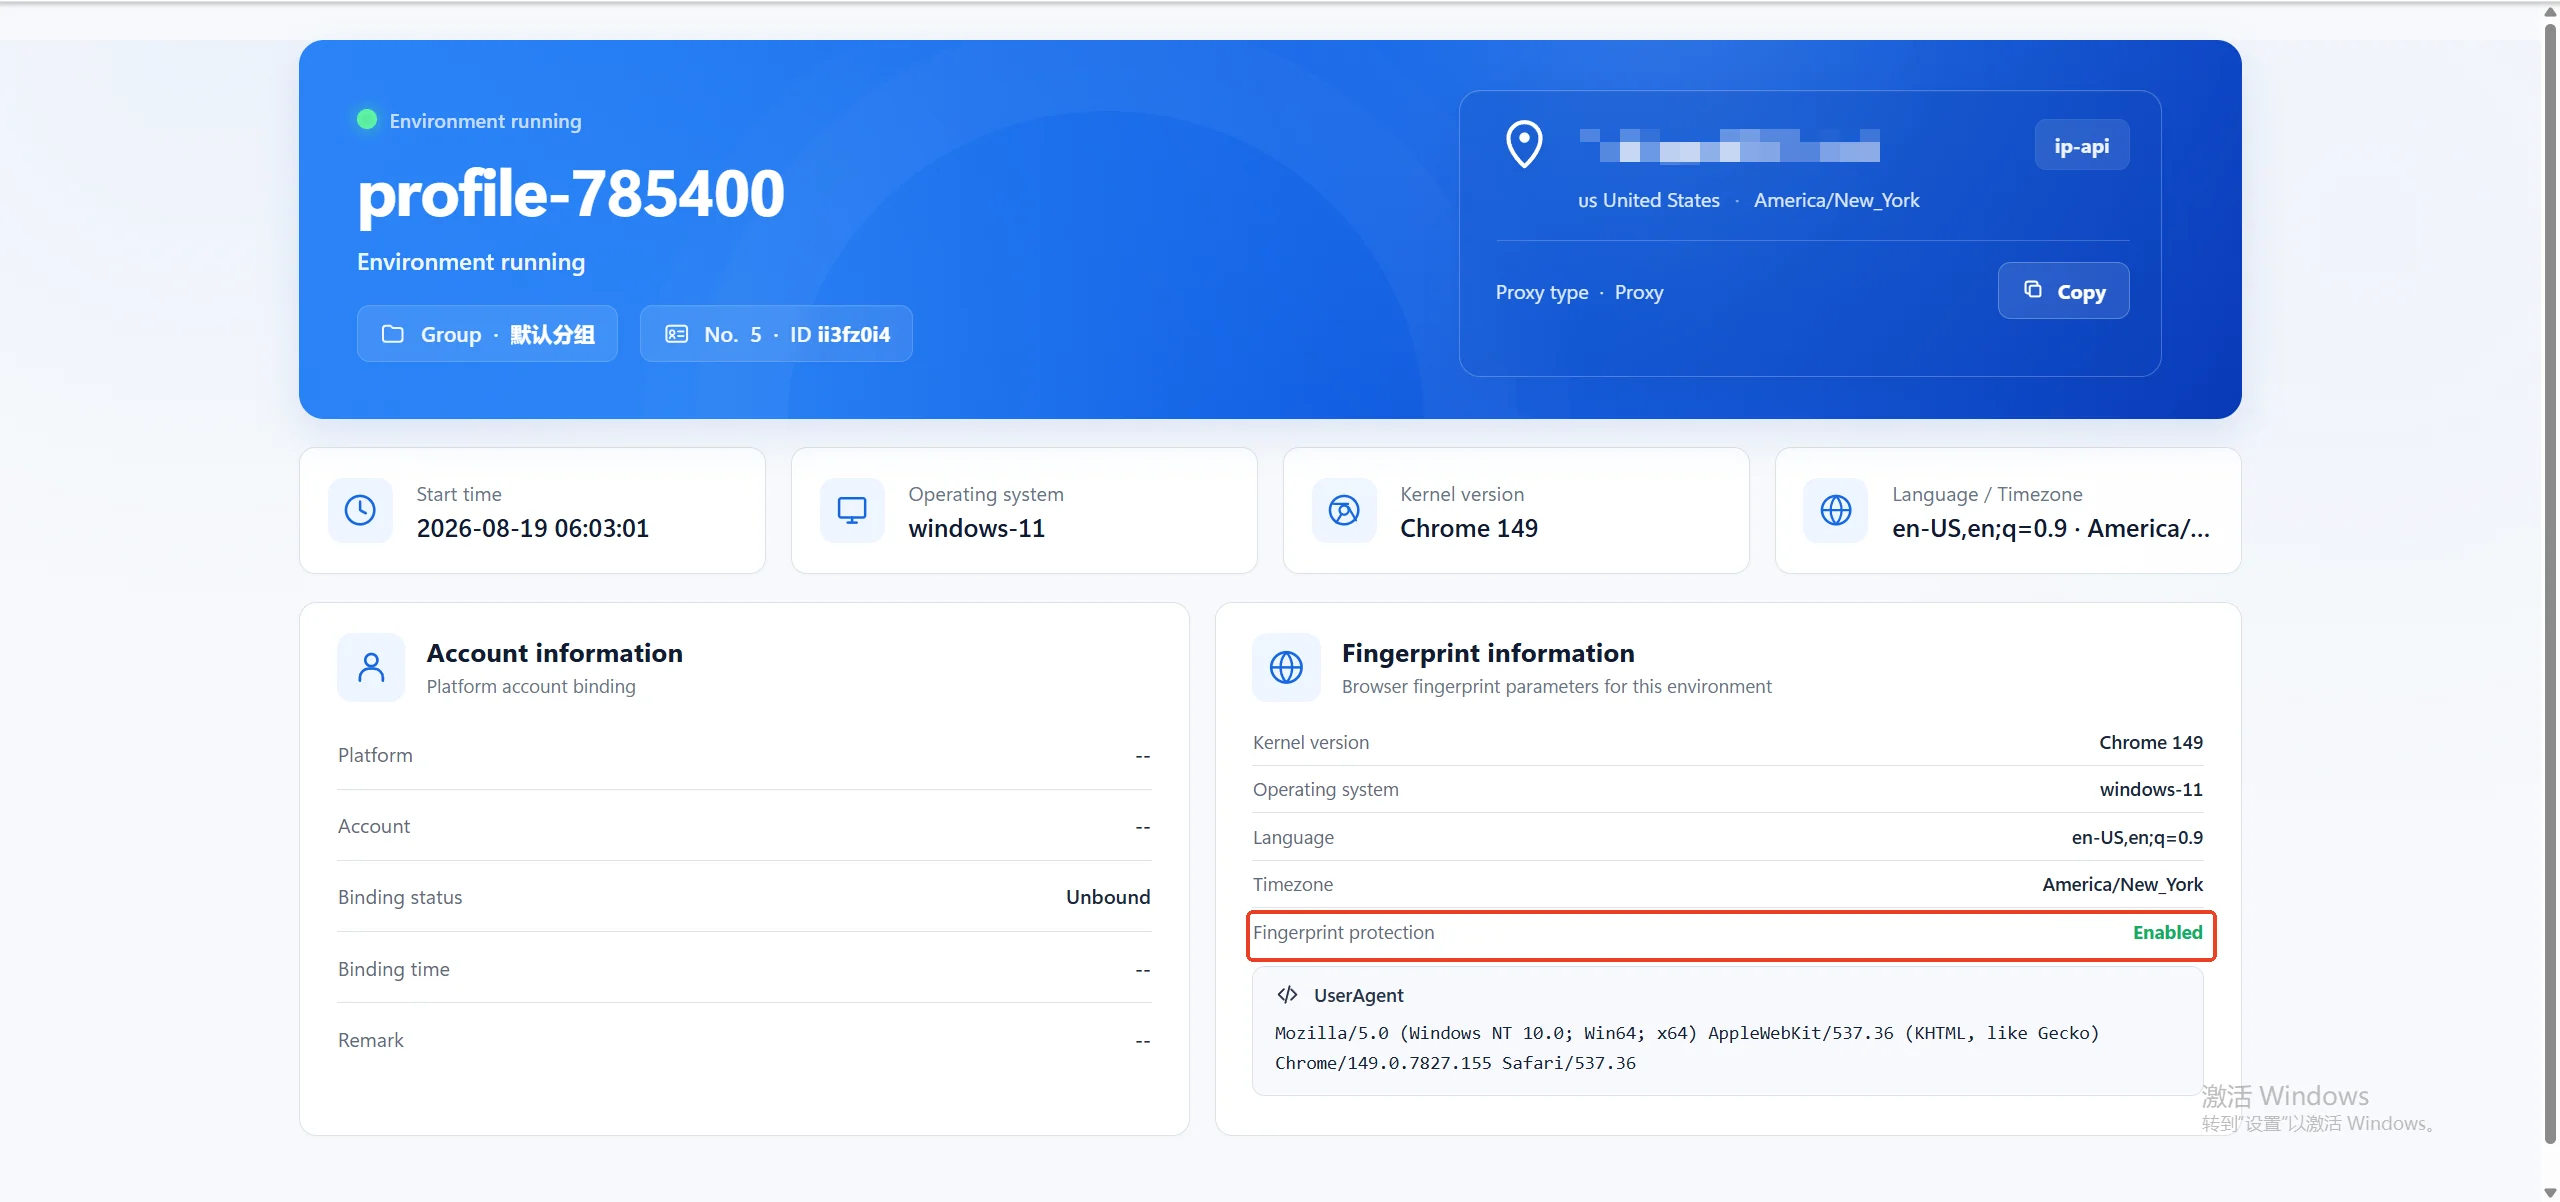Click the Platform row in Account information

click(744, 756)
